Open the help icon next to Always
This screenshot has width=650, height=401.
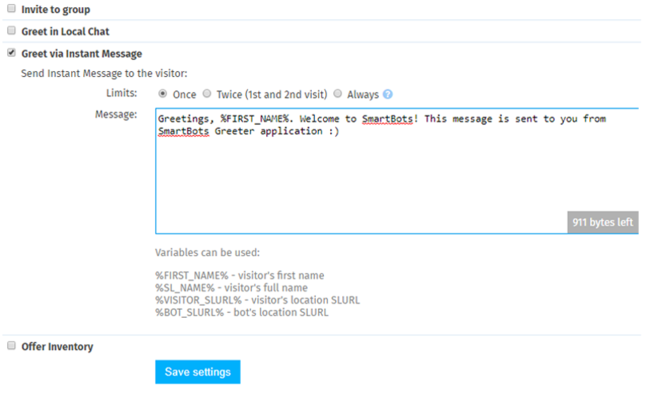click(x=388, y=95)
